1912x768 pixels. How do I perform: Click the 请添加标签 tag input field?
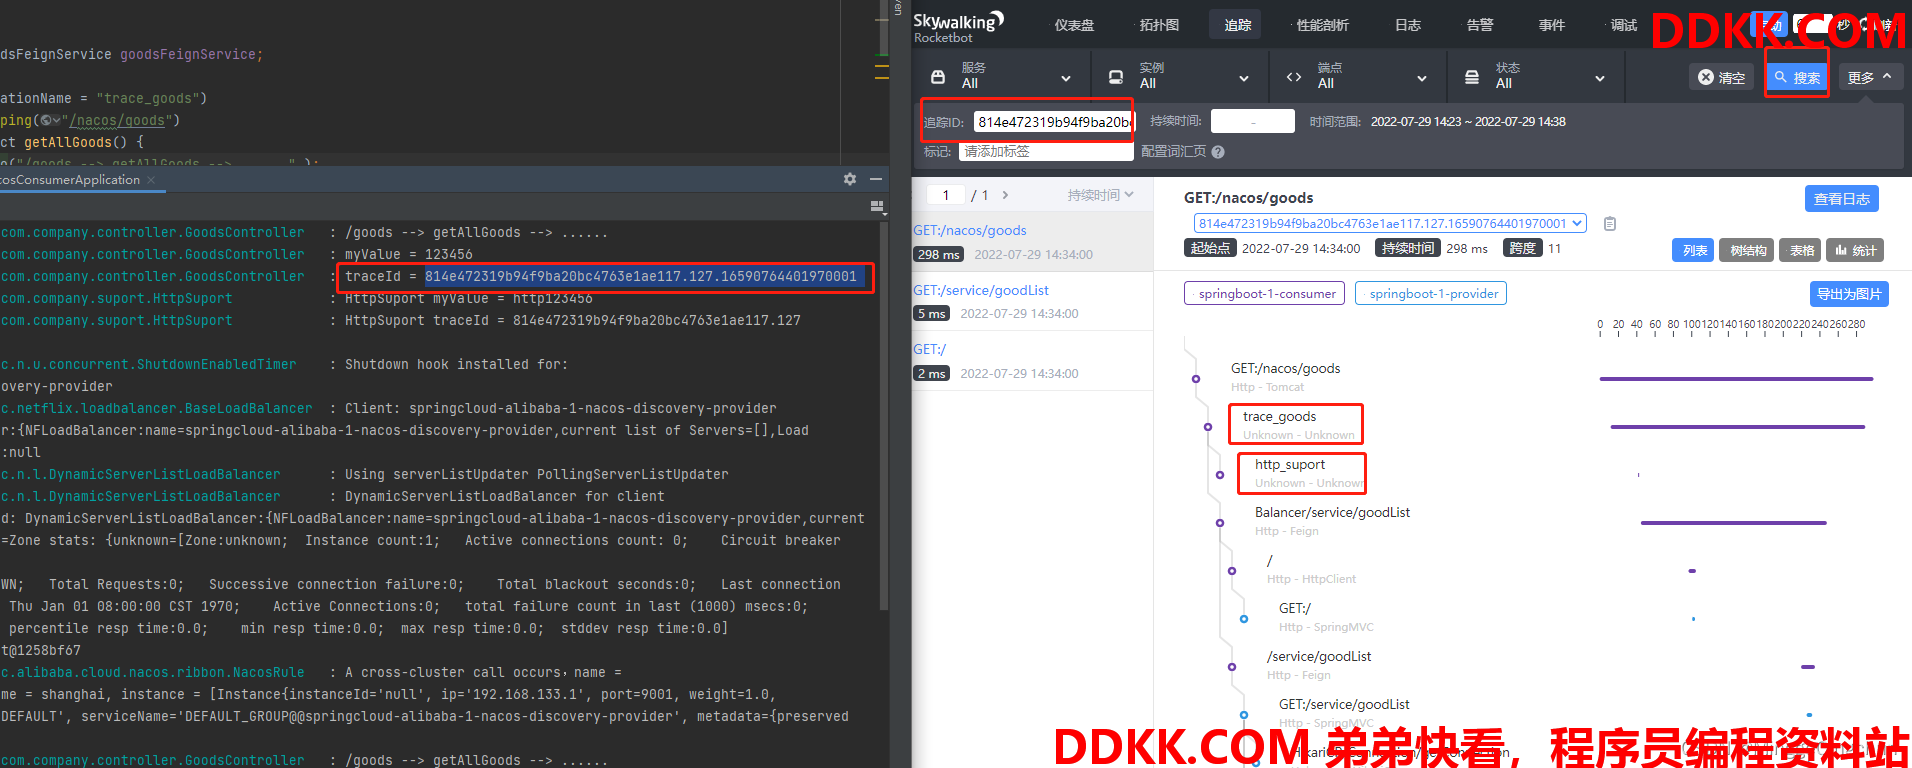(x=1046, y=152)
